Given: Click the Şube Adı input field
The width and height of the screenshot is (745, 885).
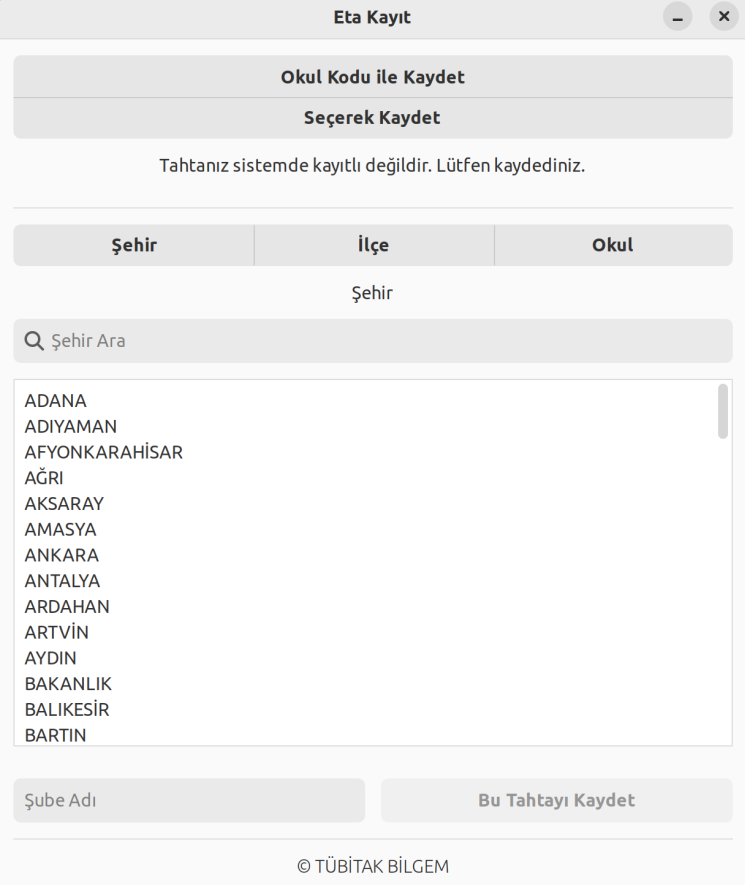Looking at the screenshot, I should [x=189, y=800].
